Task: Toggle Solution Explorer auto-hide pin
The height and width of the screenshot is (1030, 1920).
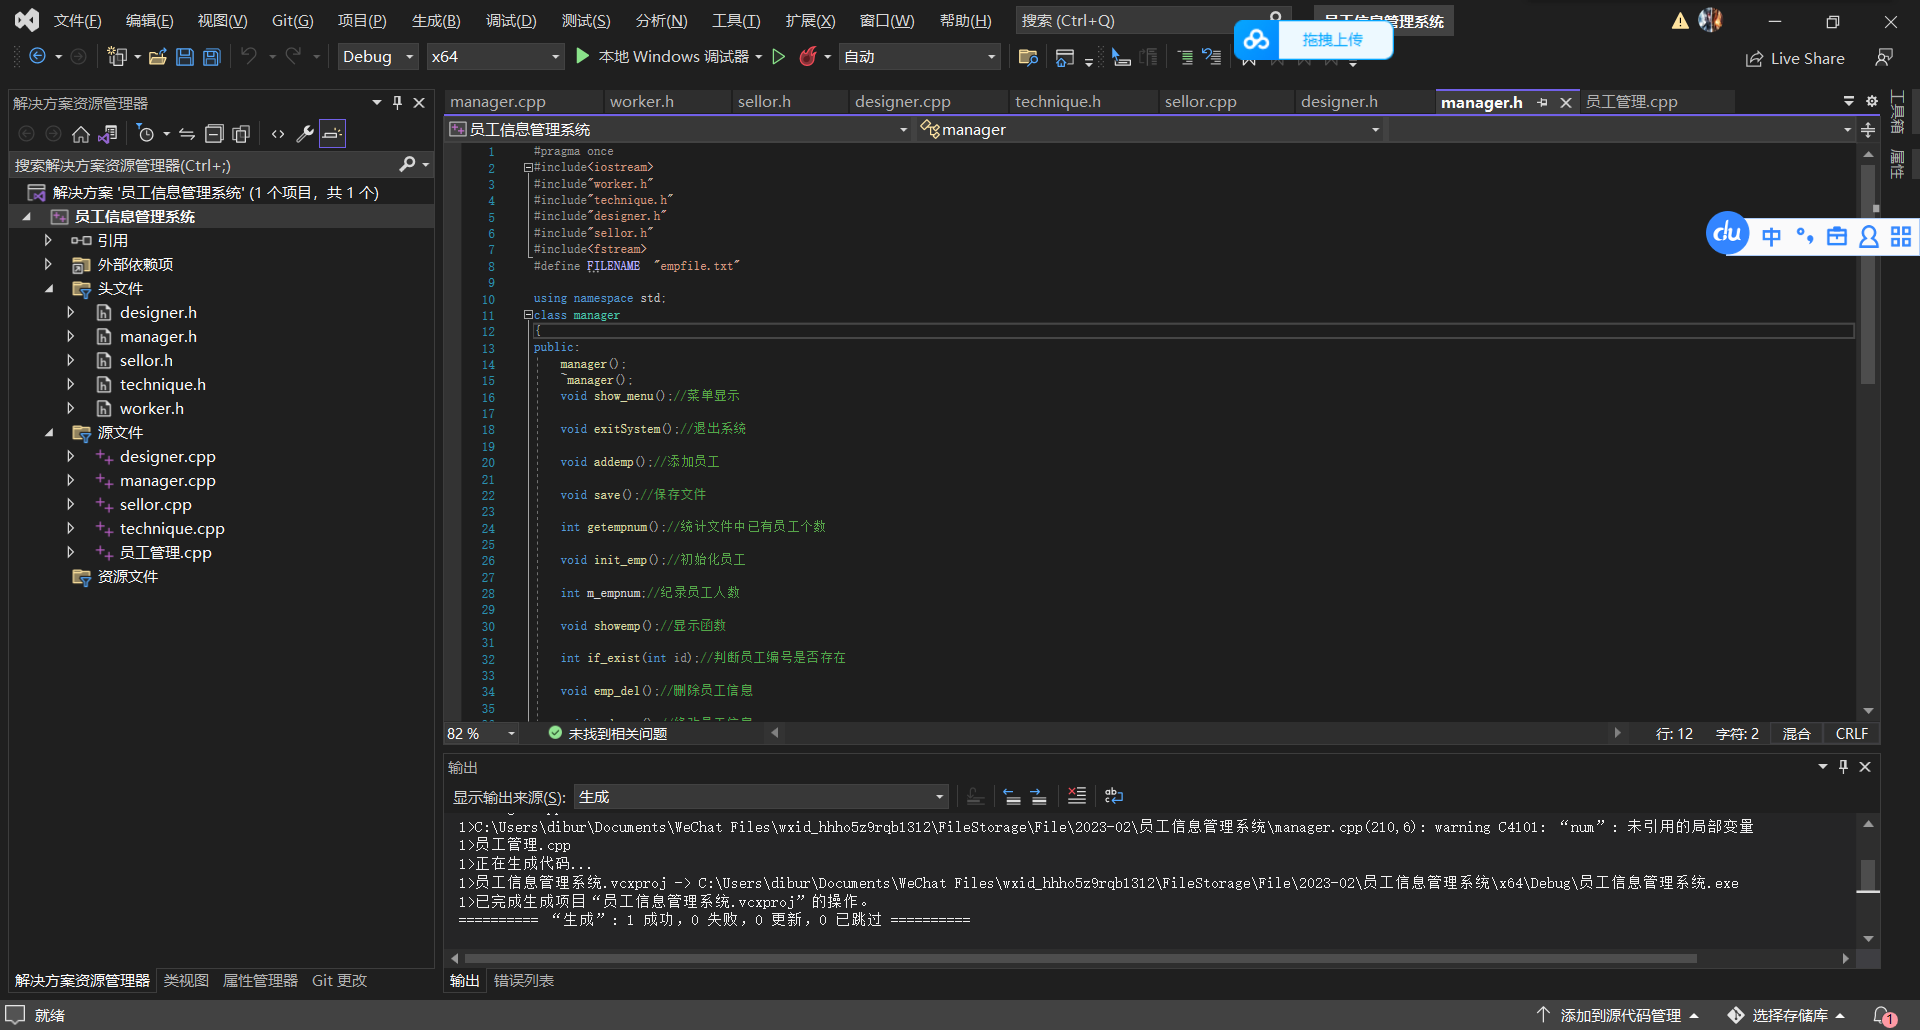Action: point(397,103)
